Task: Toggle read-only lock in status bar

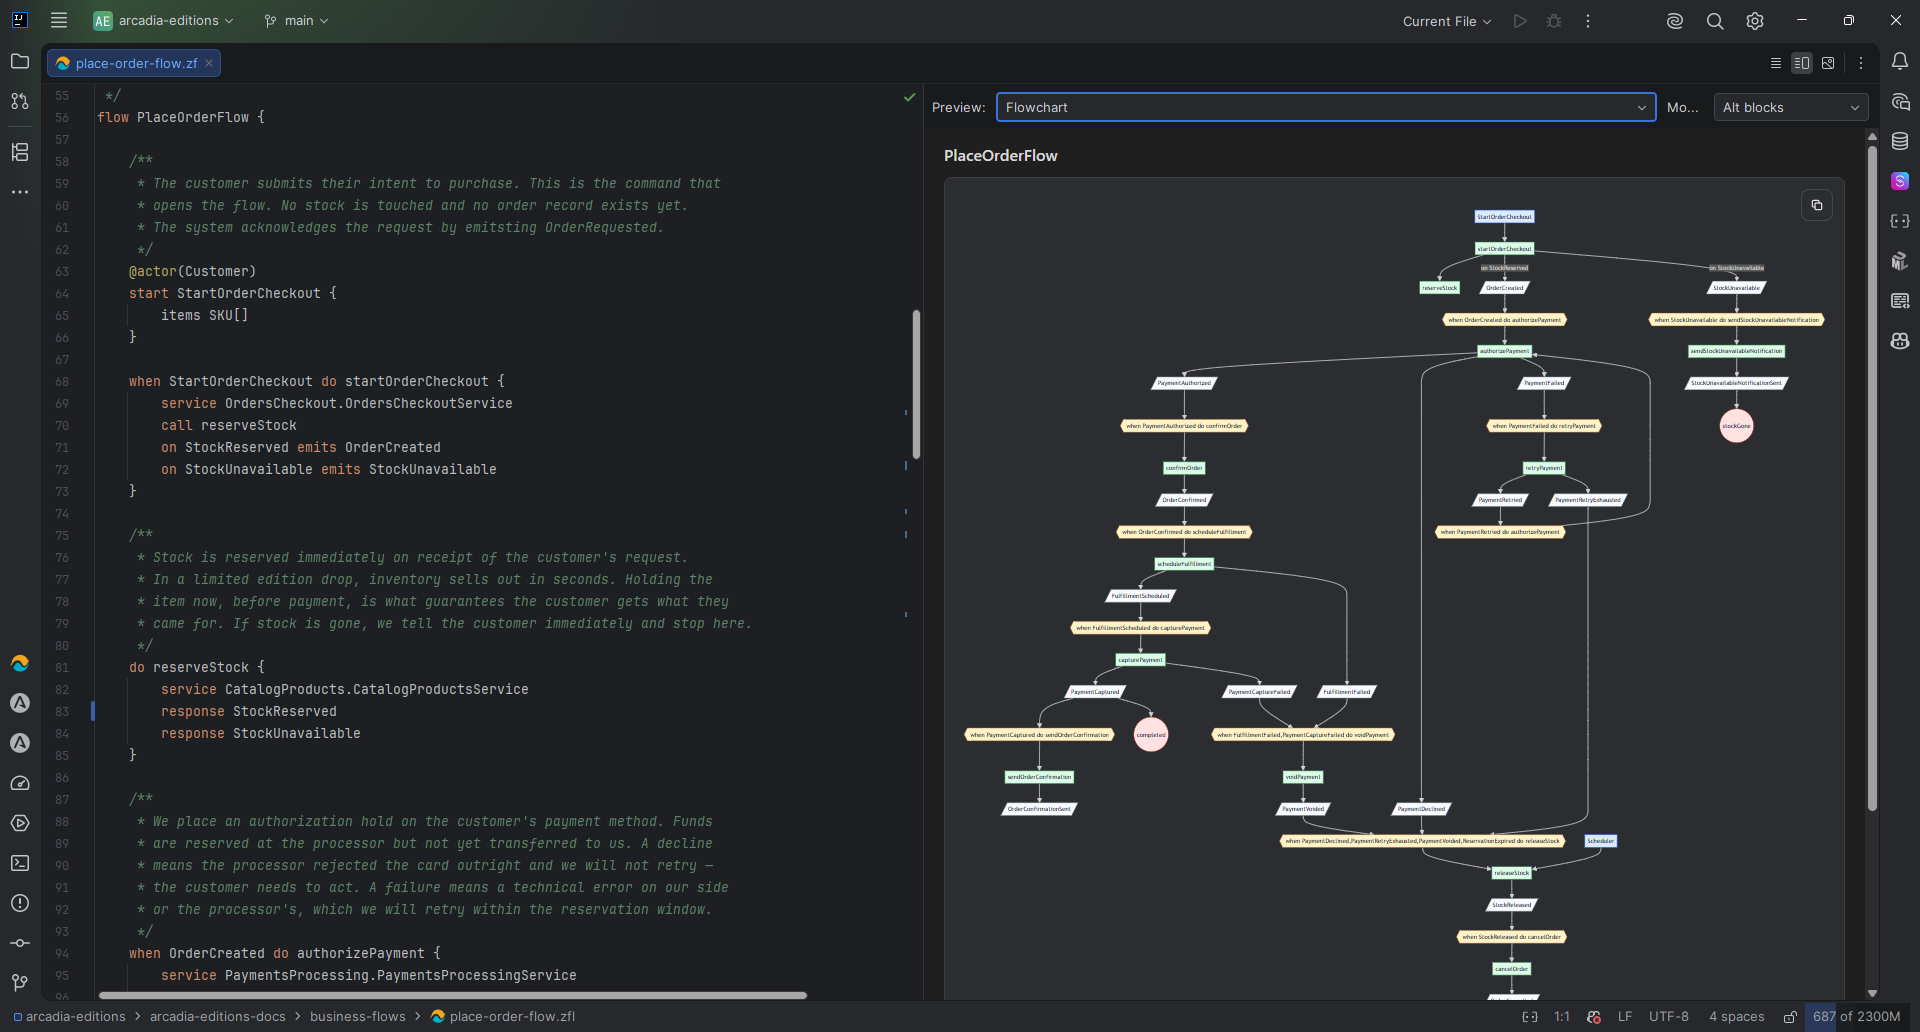Action: [x=1790, y=1017]
